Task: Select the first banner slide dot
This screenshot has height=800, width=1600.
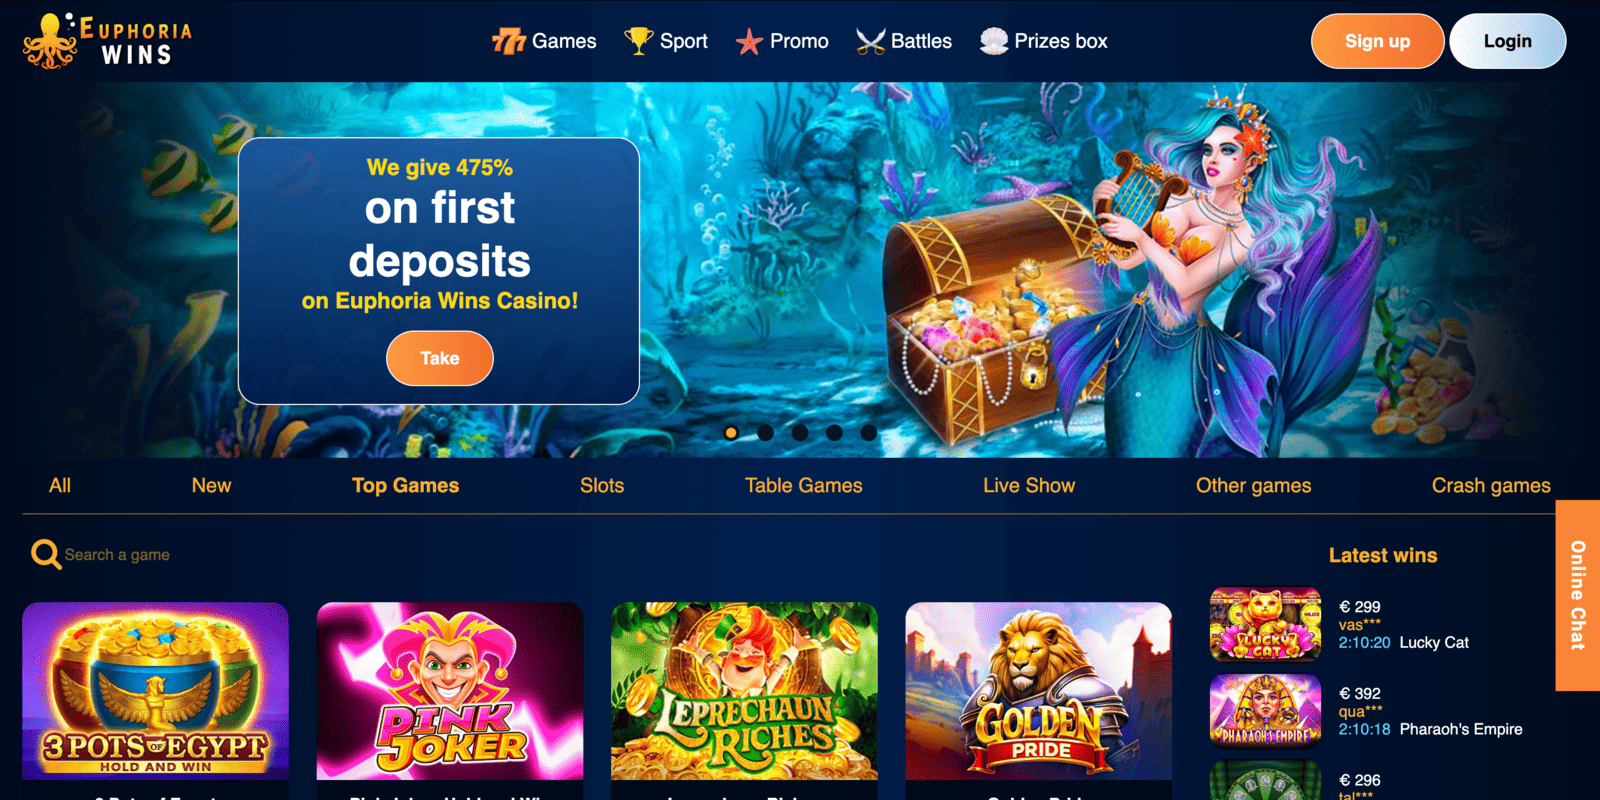Action: [731, 433]
